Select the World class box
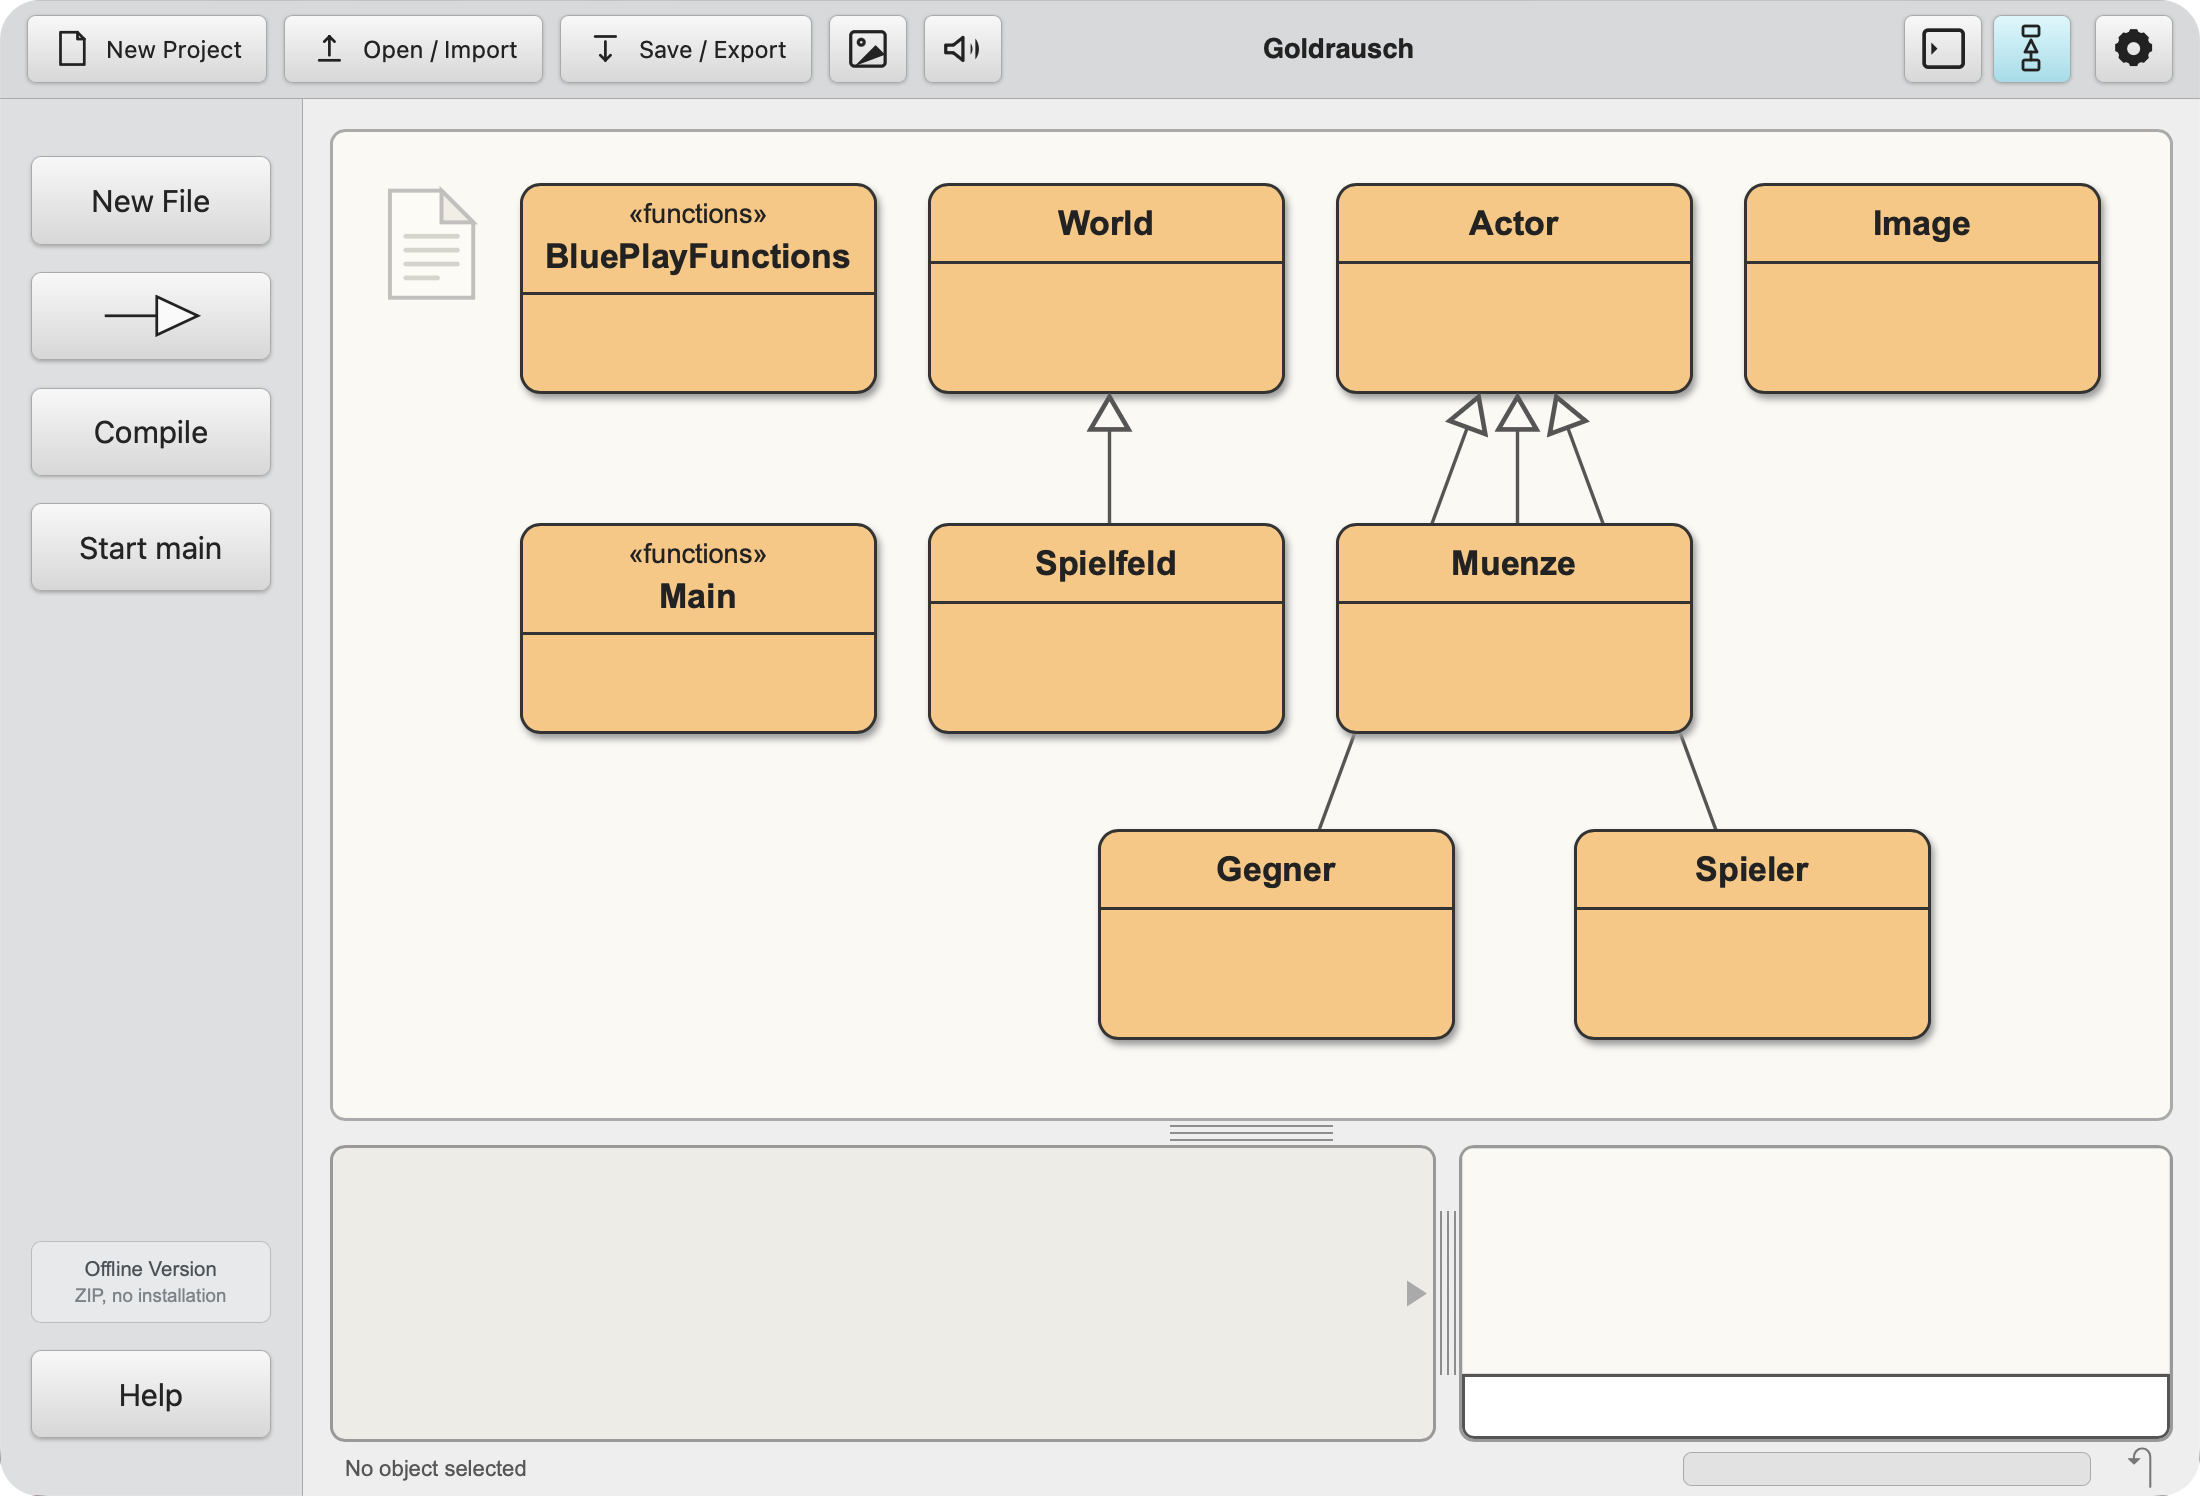This screenshot has width=2200, height=1496. [x=1106, y=288]
